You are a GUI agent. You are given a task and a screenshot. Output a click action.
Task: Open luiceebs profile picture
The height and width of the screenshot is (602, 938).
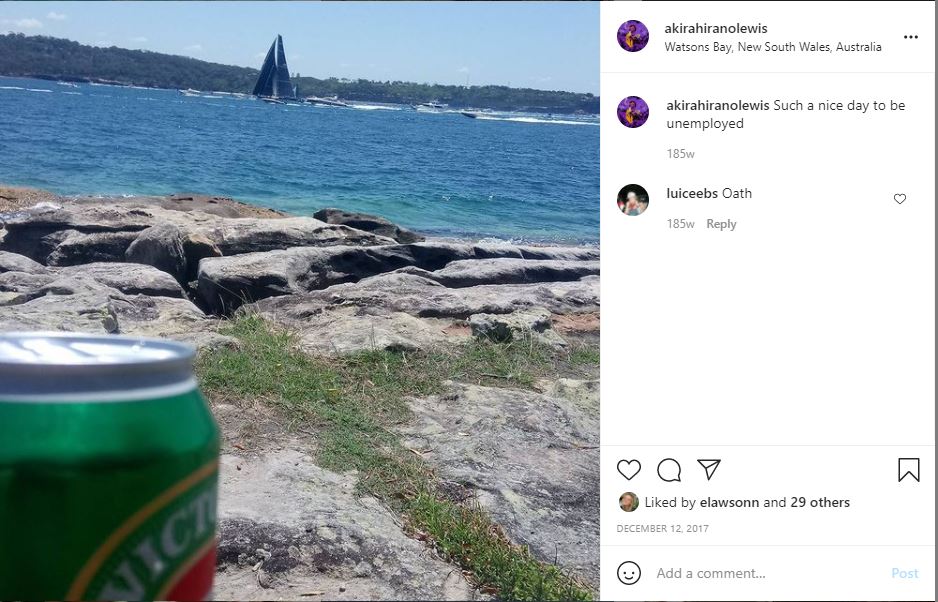tap(633, 200)
